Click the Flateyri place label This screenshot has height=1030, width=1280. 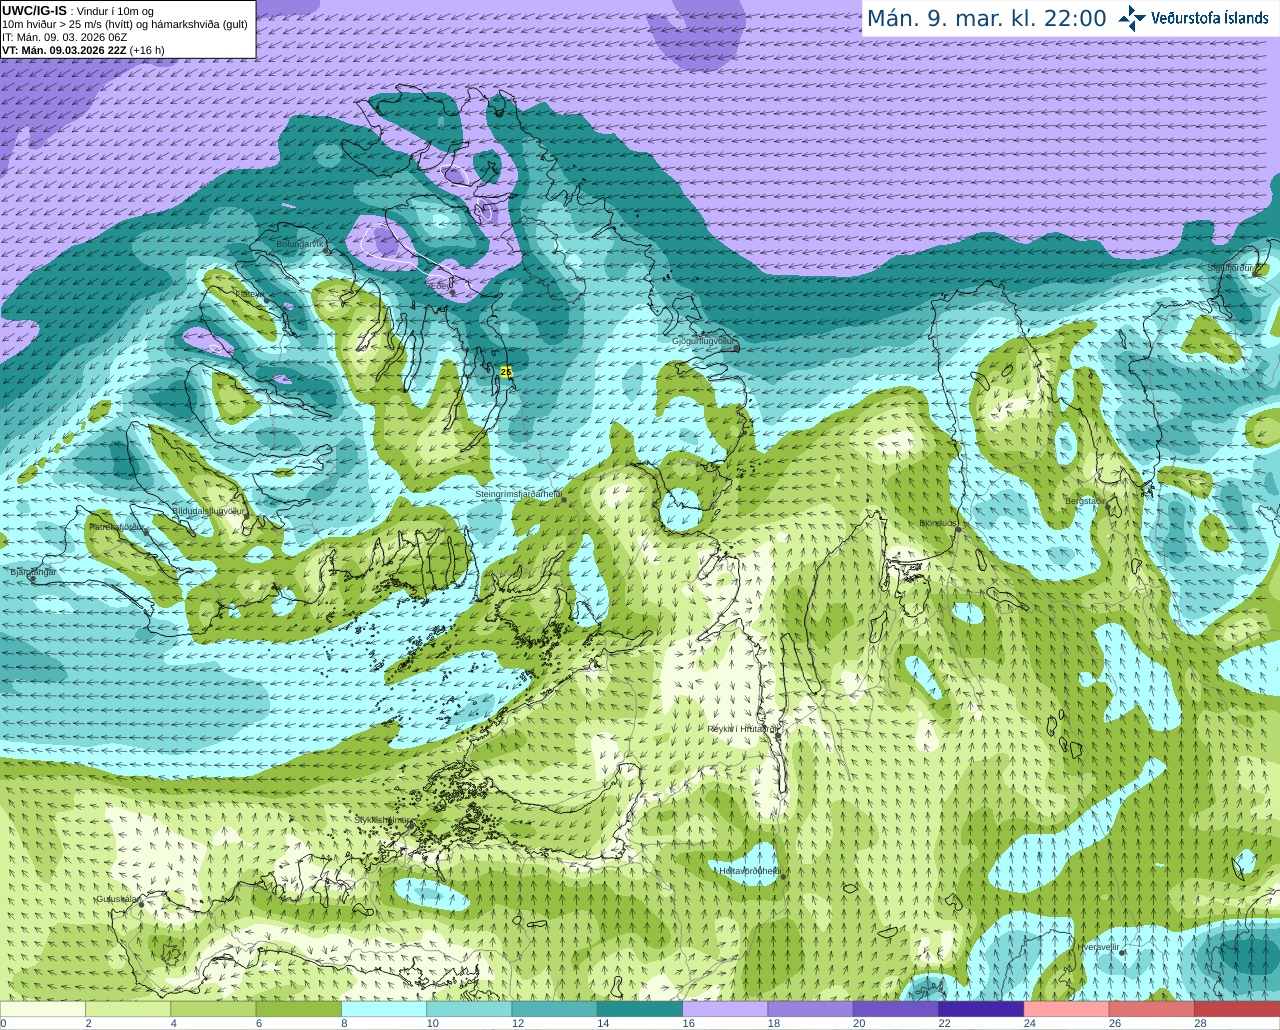(250, 294)
